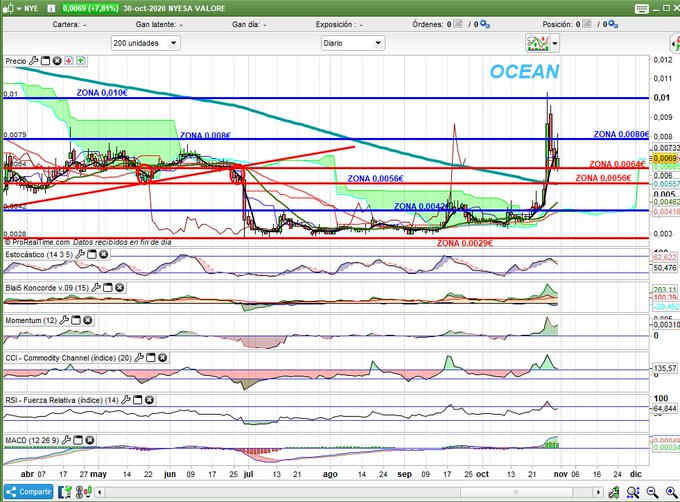The height and width of the screenshot is (502, 680).
Task: Click candlestick style icon in bottom bar
Action: 83,492
